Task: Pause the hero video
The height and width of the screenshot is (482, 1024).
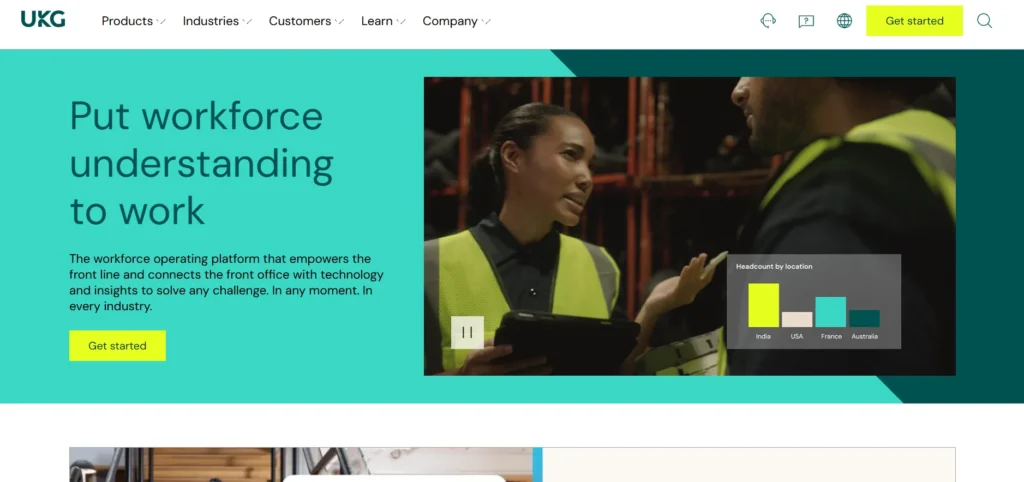Action: (x=468, y=332)
